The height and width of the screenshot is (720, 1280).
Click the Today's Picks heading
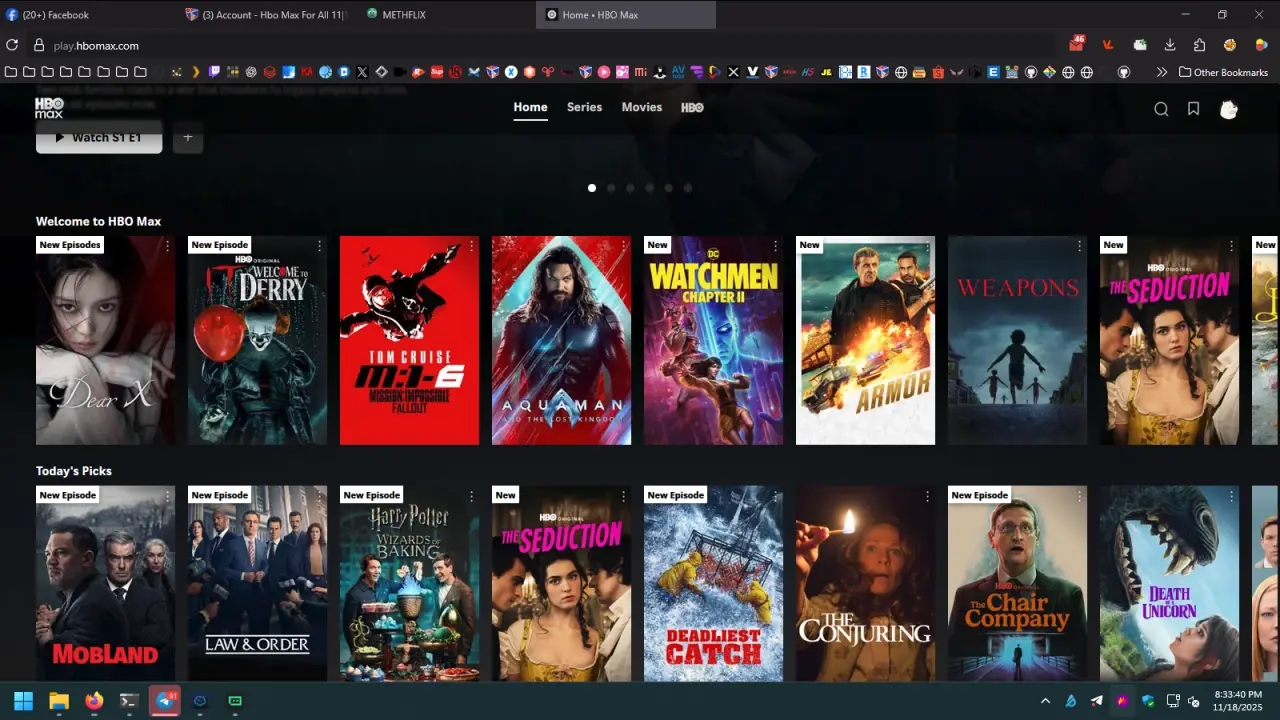(74, 471)
